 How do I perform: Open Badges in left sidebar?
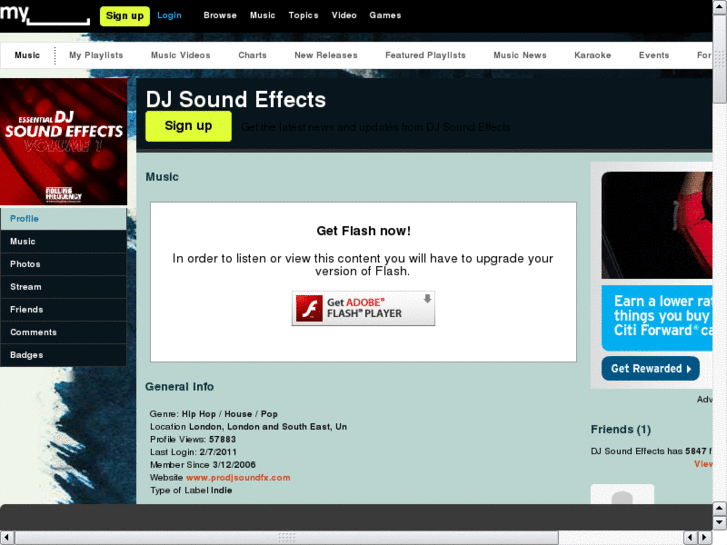point(64,355)
